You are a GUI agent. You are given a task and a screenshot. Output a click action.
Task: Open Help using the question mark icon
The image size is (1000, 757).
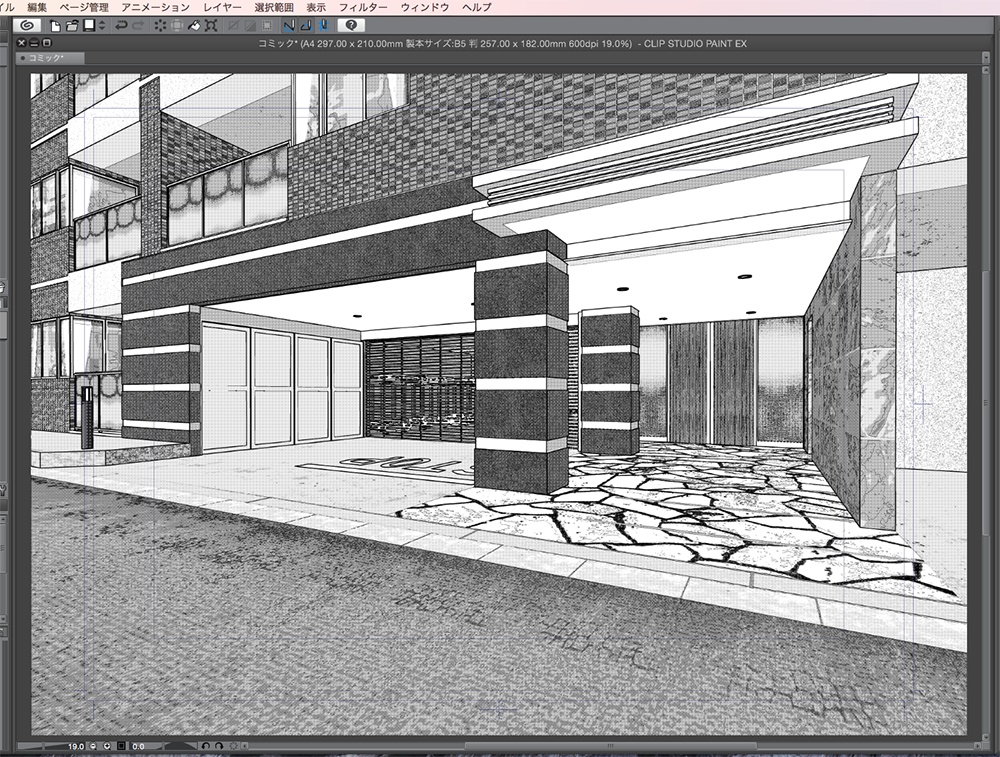click(x=352, y=27)
